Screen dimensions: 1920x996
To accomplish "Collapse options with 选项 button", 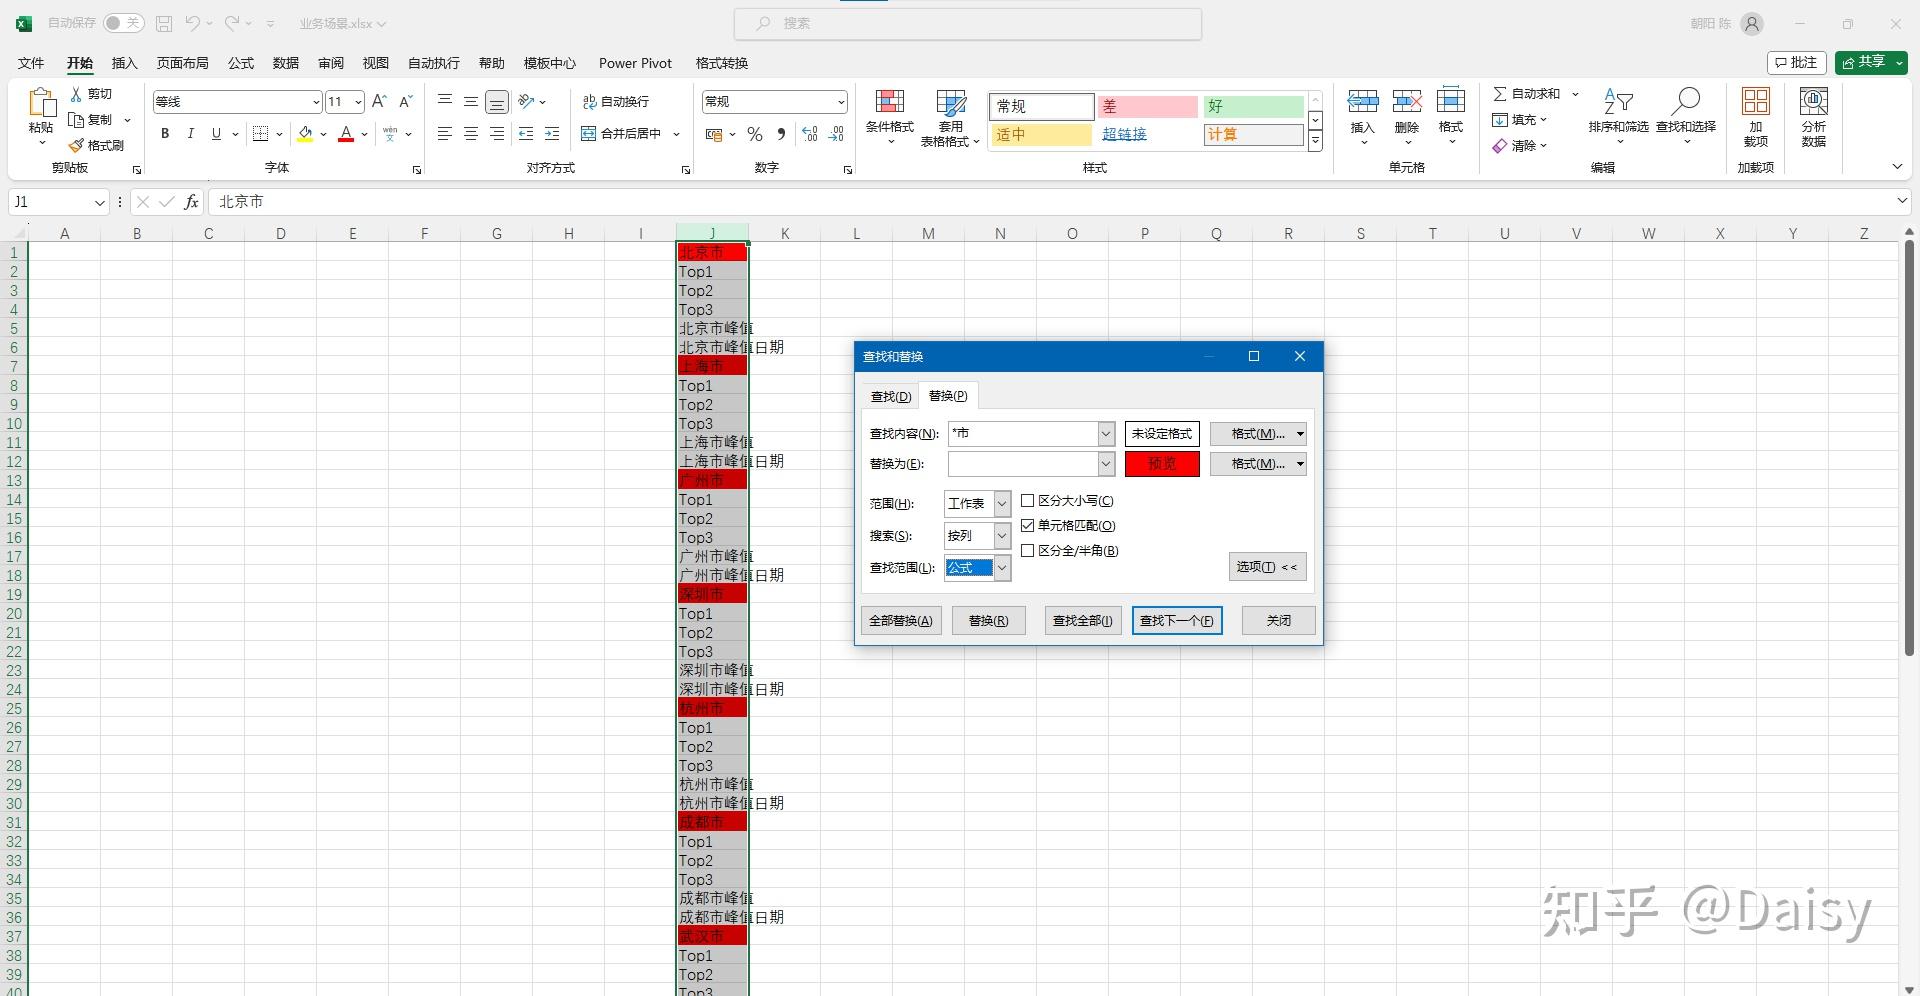I will pos(1267,567).
